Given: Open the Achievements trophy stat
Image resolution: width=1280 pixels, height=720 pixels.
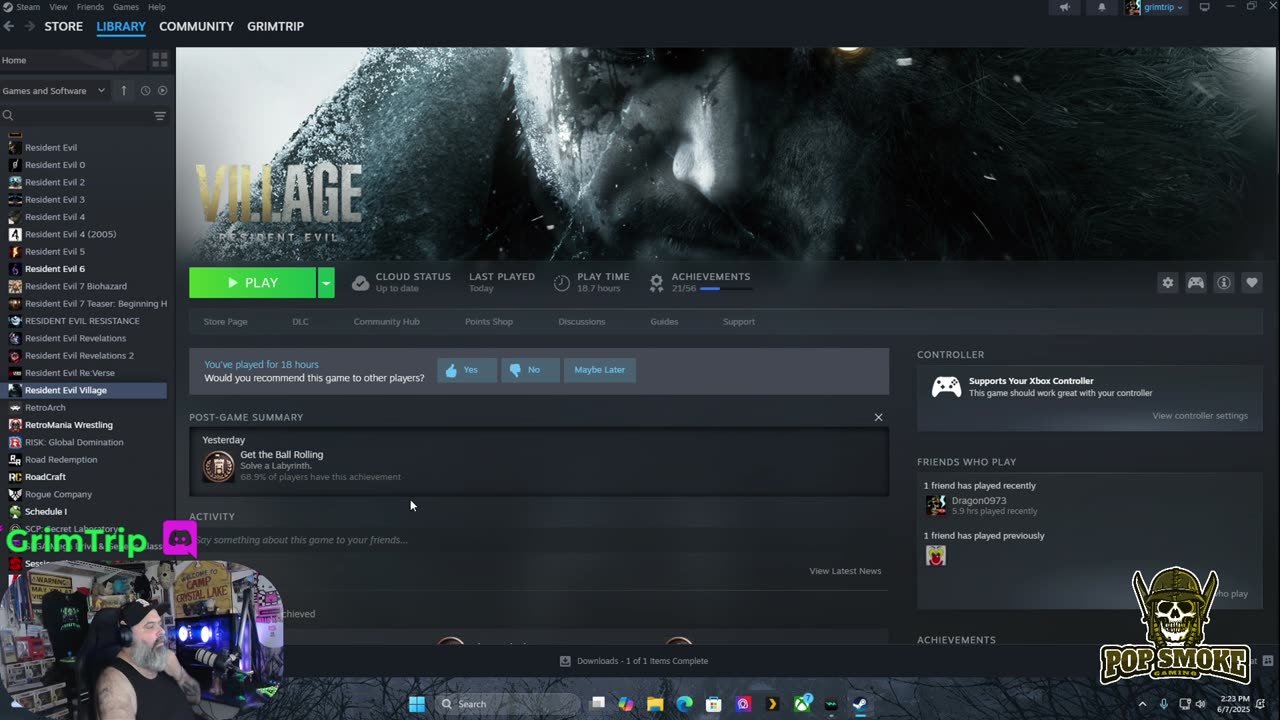Looking at the screenshot, I should pyautogui.click(x=656, y=283).
